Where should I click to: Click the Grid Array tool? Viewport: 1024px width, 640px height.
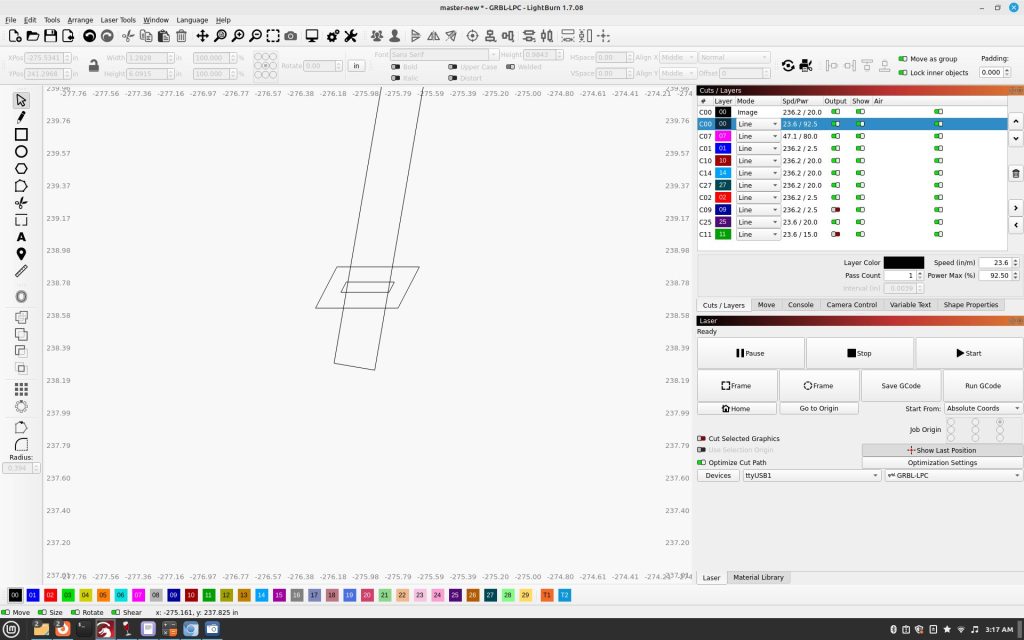point(21,389)
